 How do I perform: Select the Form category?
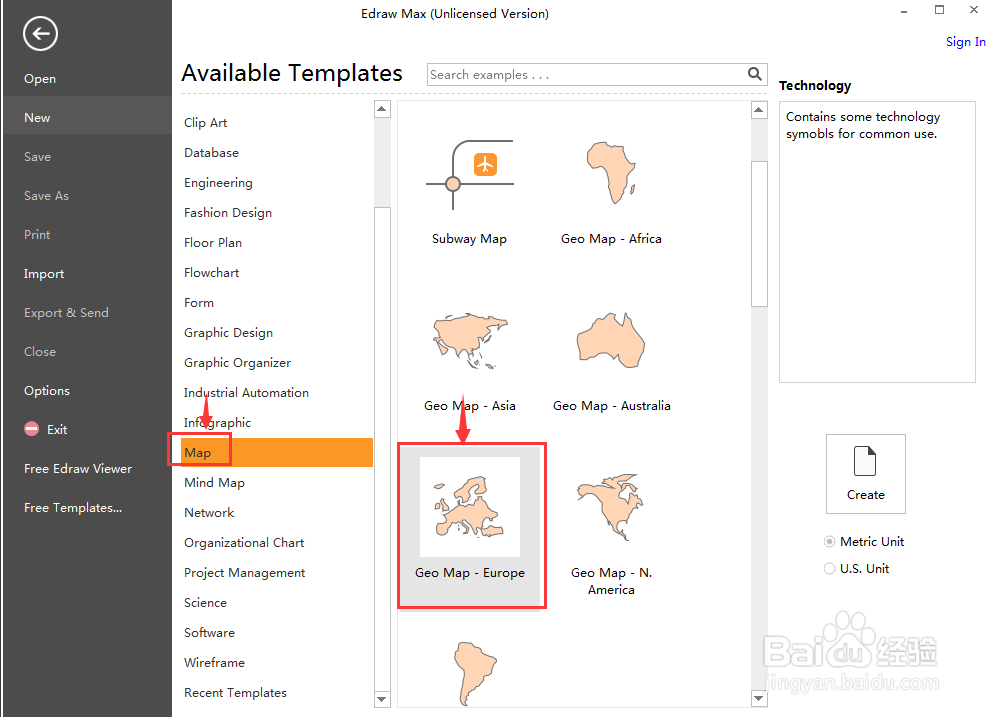click(x=199, y=303)
